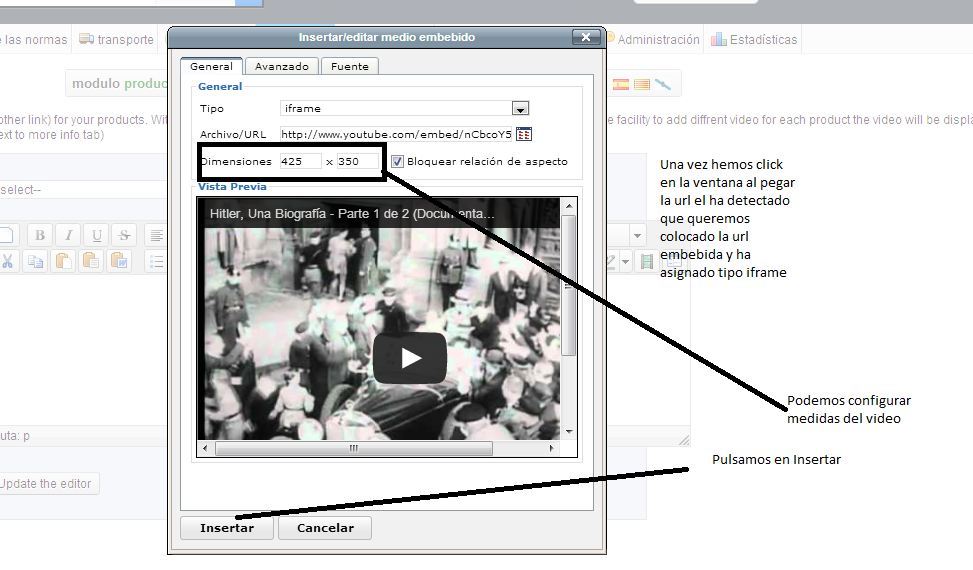The width and height of the screenshot is (973, 570).
Task: Click the Paste as plain text icon
Action: [x=91, y=261]
